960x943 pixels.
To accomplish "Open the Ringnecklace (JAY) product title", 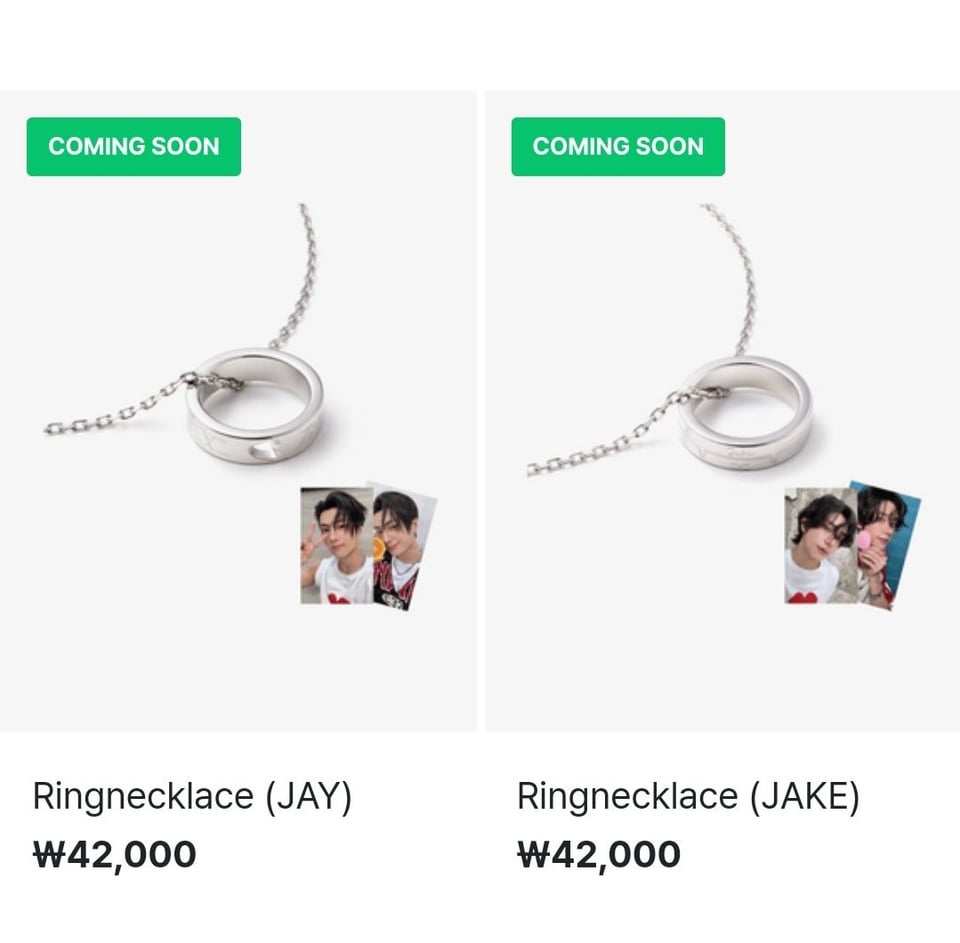I will pos(192,796).
